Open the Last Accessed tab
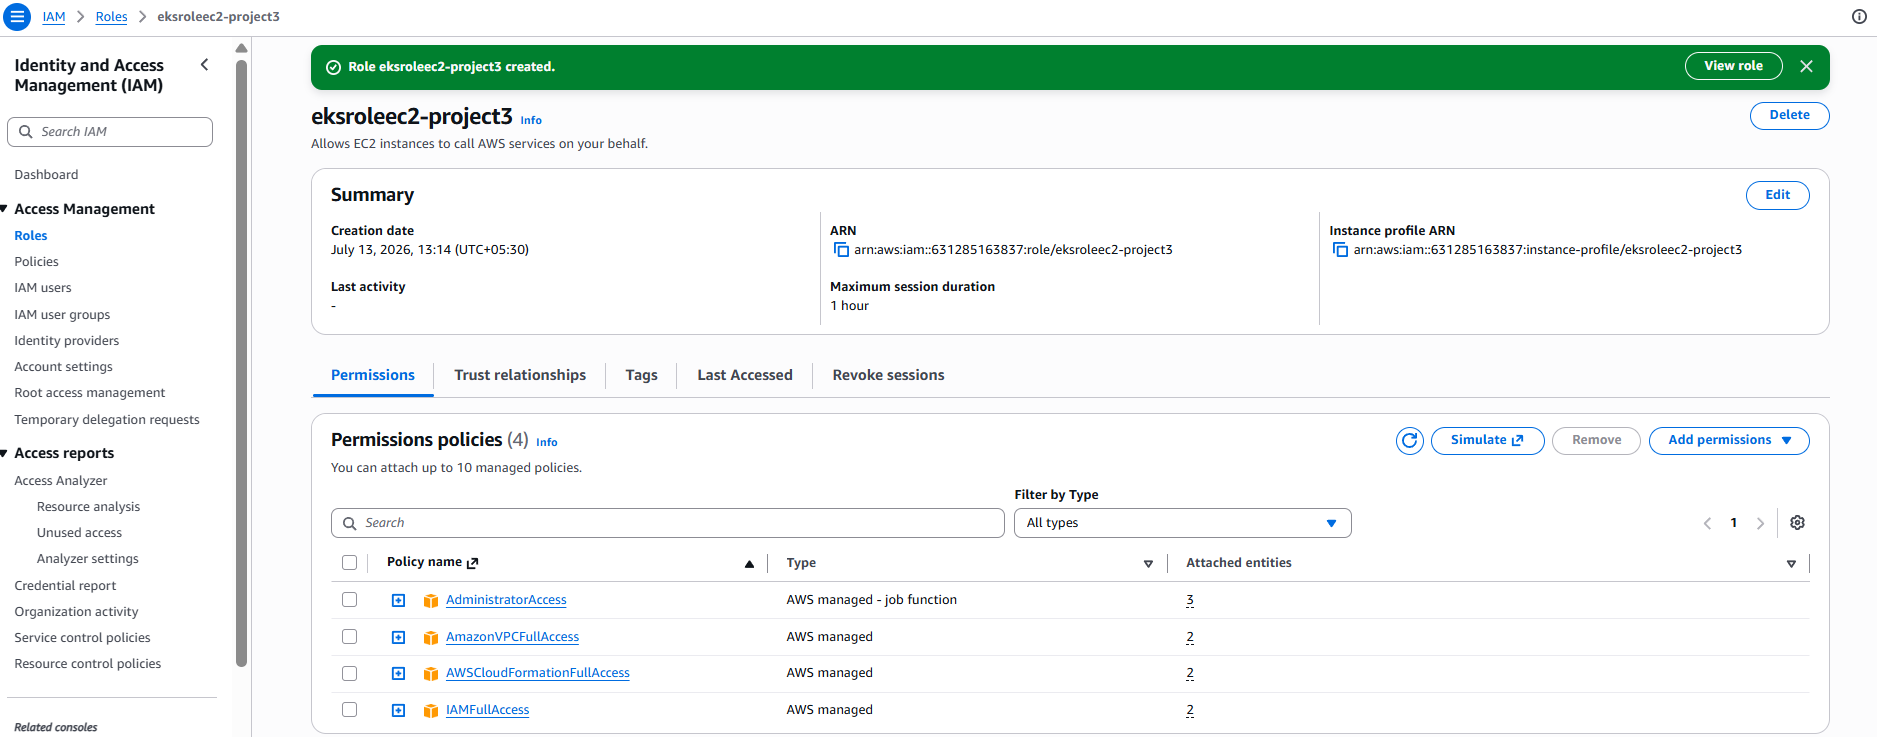The height and width of the screenshot is (737, 1877). click(745, 375)
